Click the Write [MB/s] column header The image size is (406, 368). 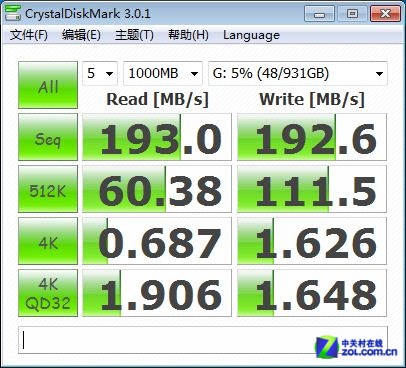pyautogui.click(x=312, y=99)
